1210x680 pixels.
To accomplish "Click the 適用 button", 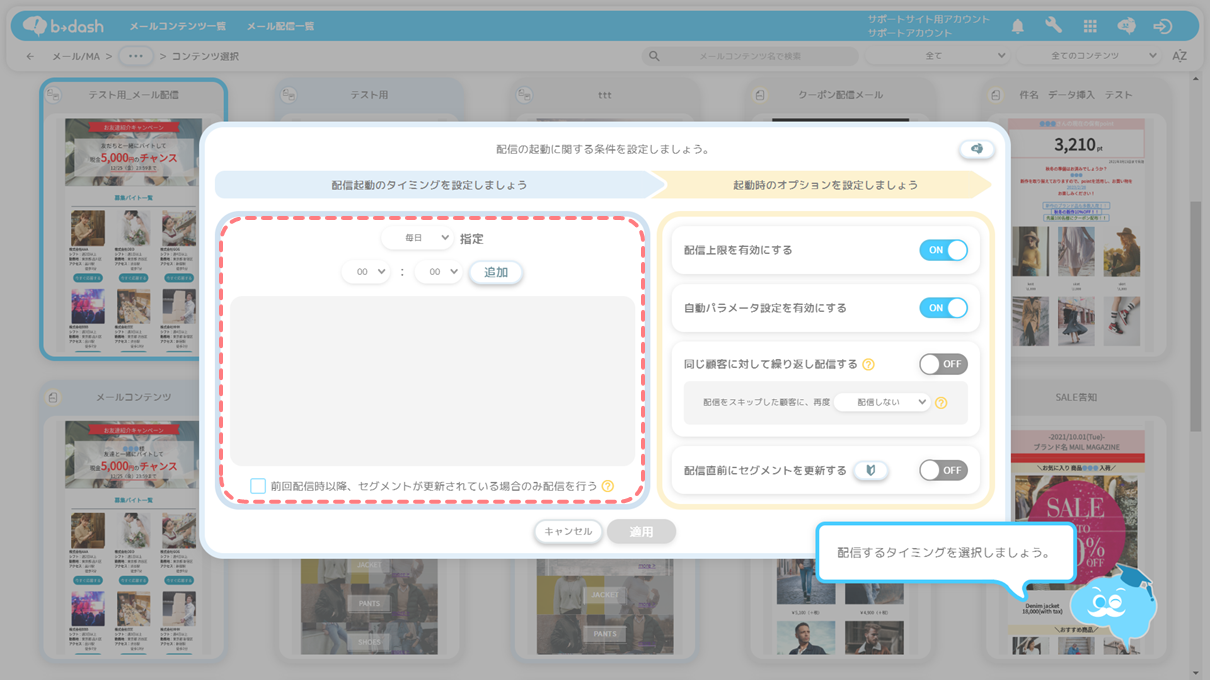I will 641,531.
